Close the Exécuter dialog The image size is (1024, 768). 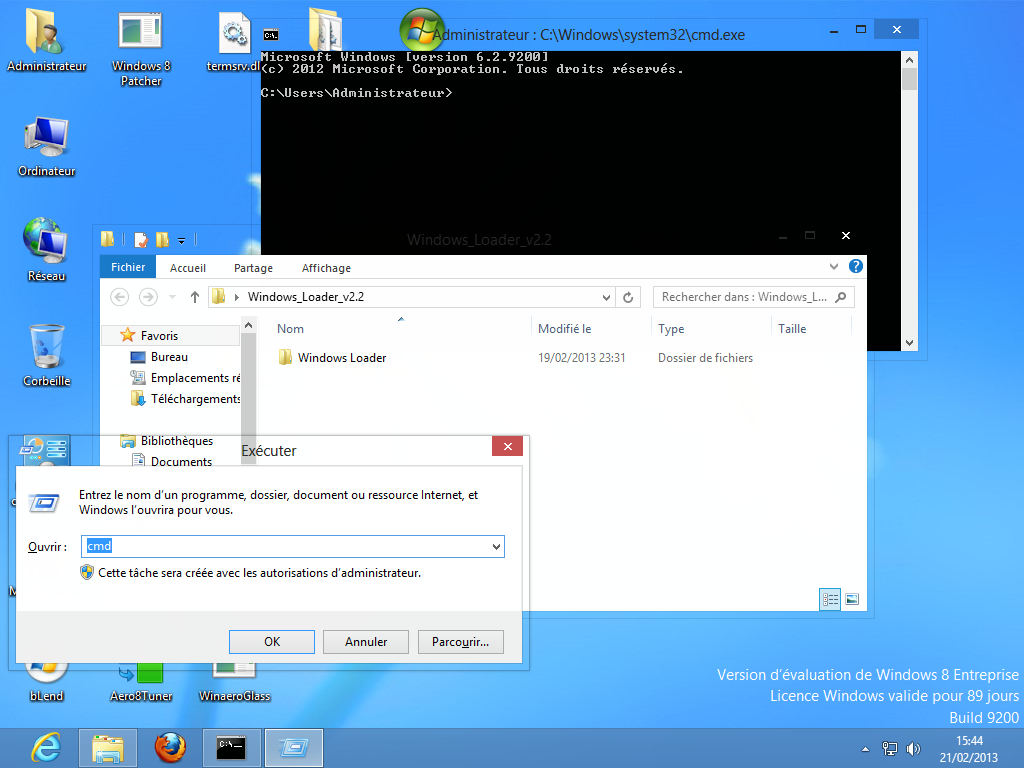coord(507,446)
